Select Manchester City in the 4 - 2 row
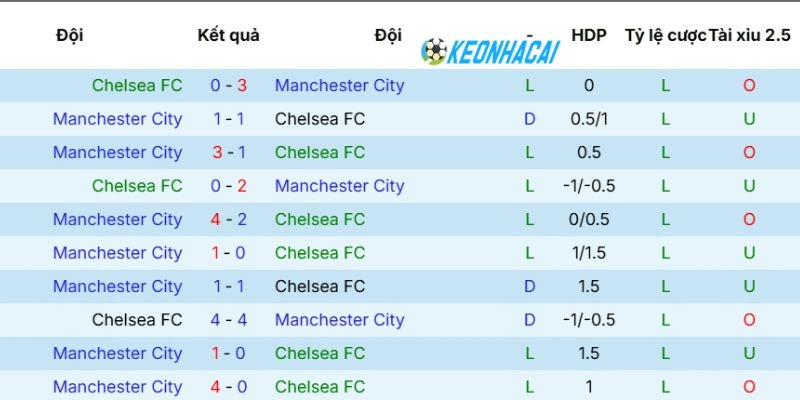Screen dimensions: 800x400 (117, 219)
